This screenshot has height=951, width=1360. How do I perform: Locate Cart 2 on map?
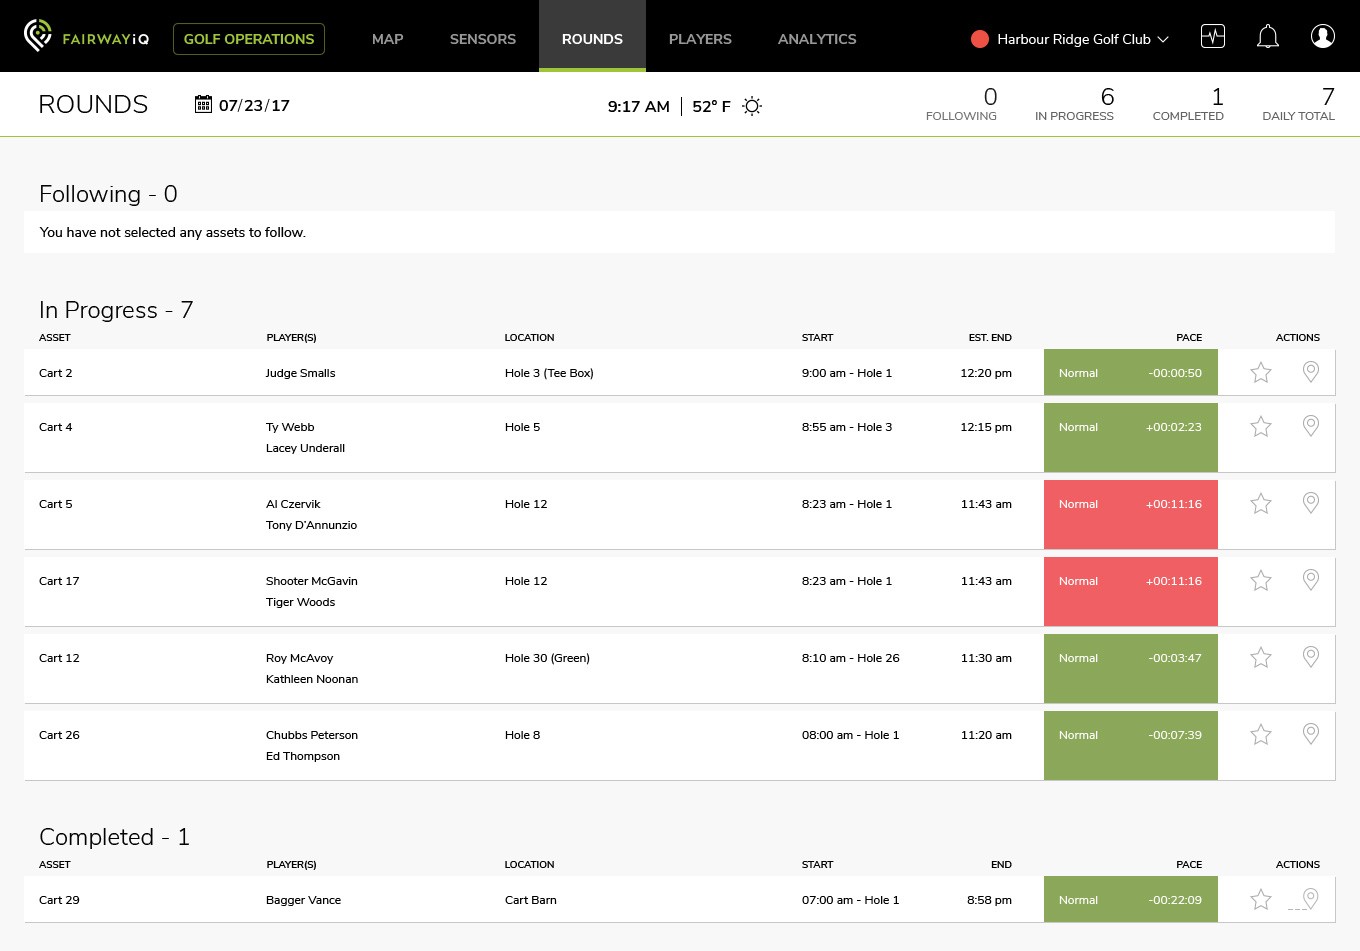[x=1311, y=372]
